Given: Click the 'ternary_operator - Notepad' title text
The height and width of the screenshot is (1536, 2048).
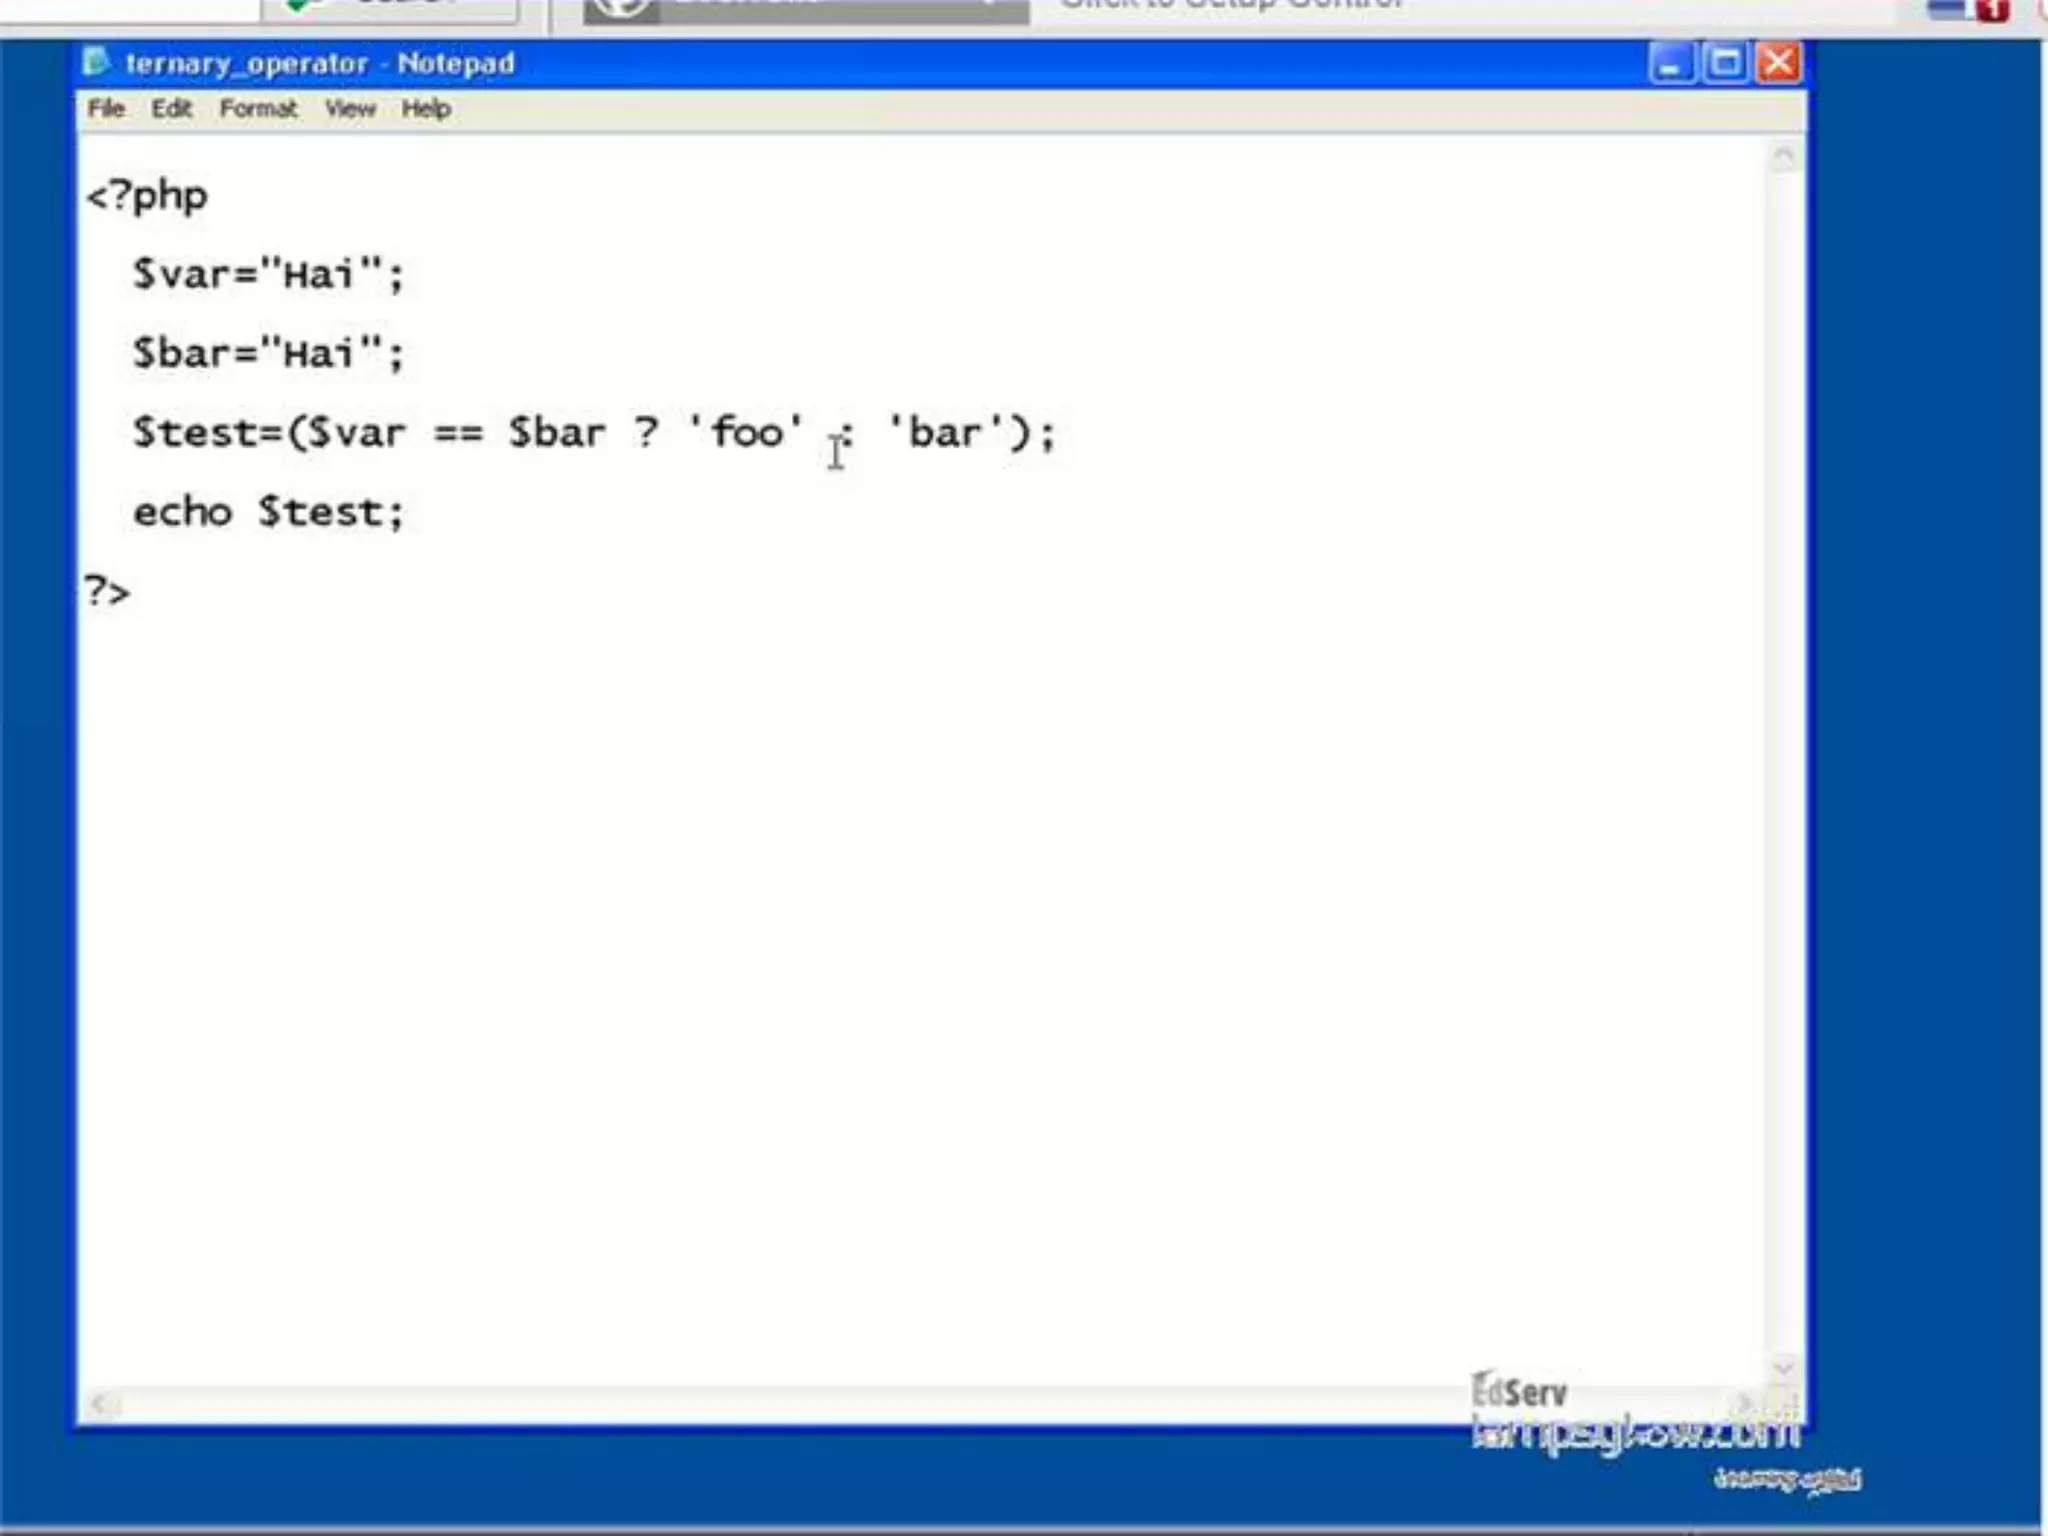Looking at the screenshot, I should [x=320, y=63].
